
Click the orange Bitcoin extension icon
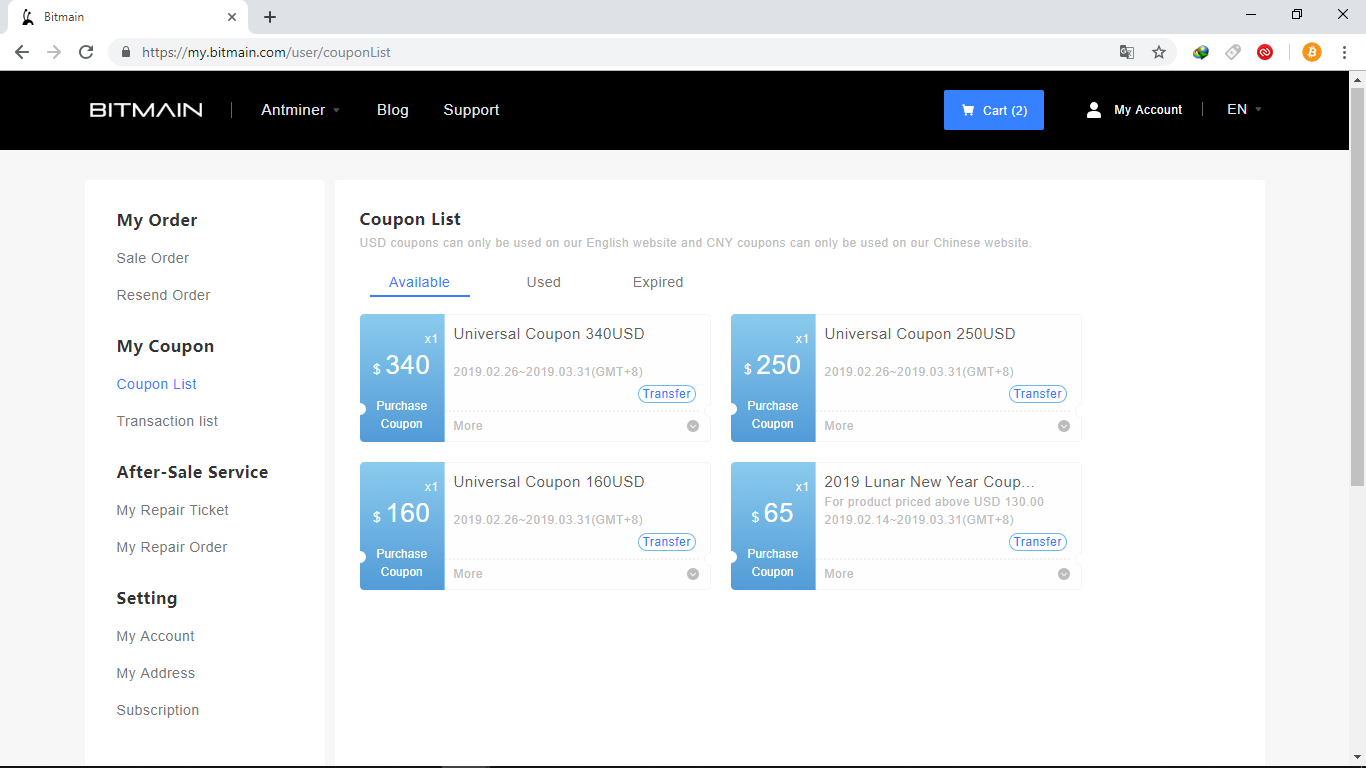tap(1312, 52)
